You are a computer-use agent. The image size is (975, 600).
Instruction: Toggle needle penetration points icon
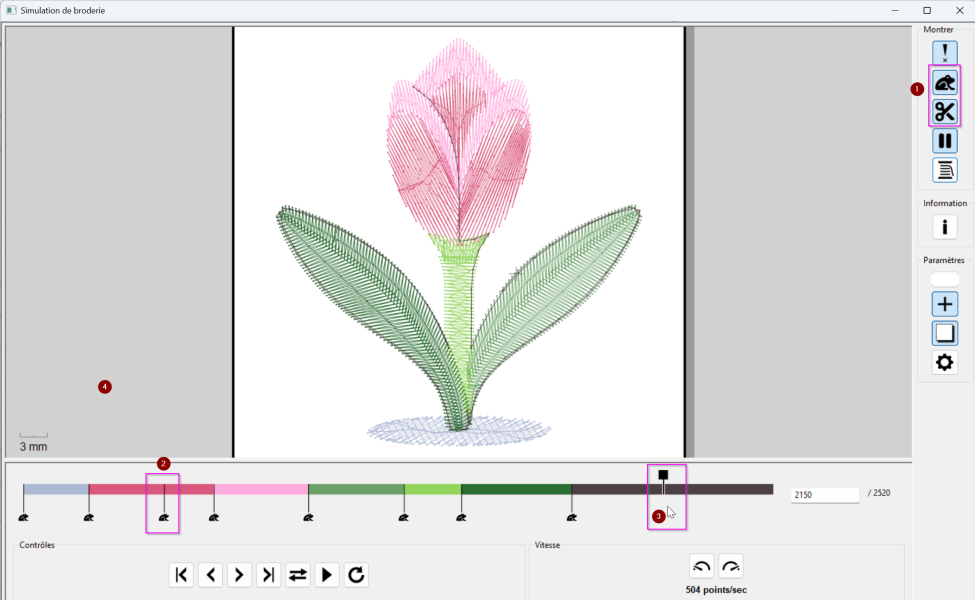click(945, 170)
